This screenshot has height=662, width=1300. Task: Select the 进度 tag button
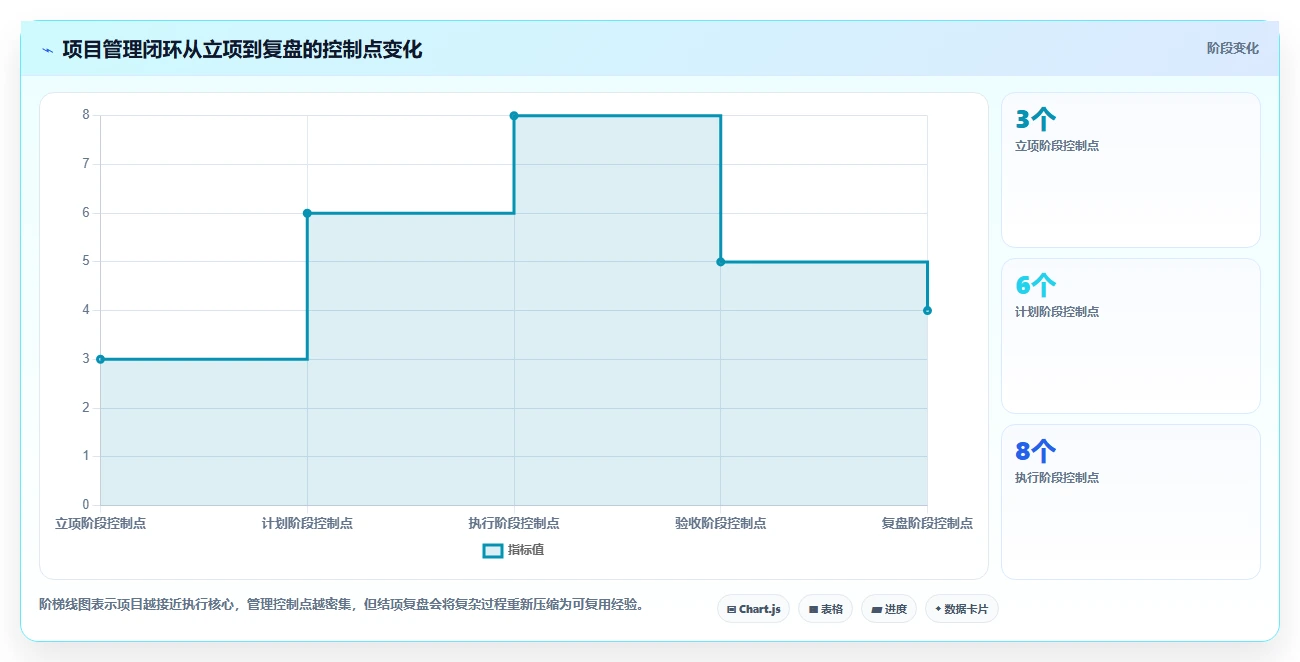889,609
